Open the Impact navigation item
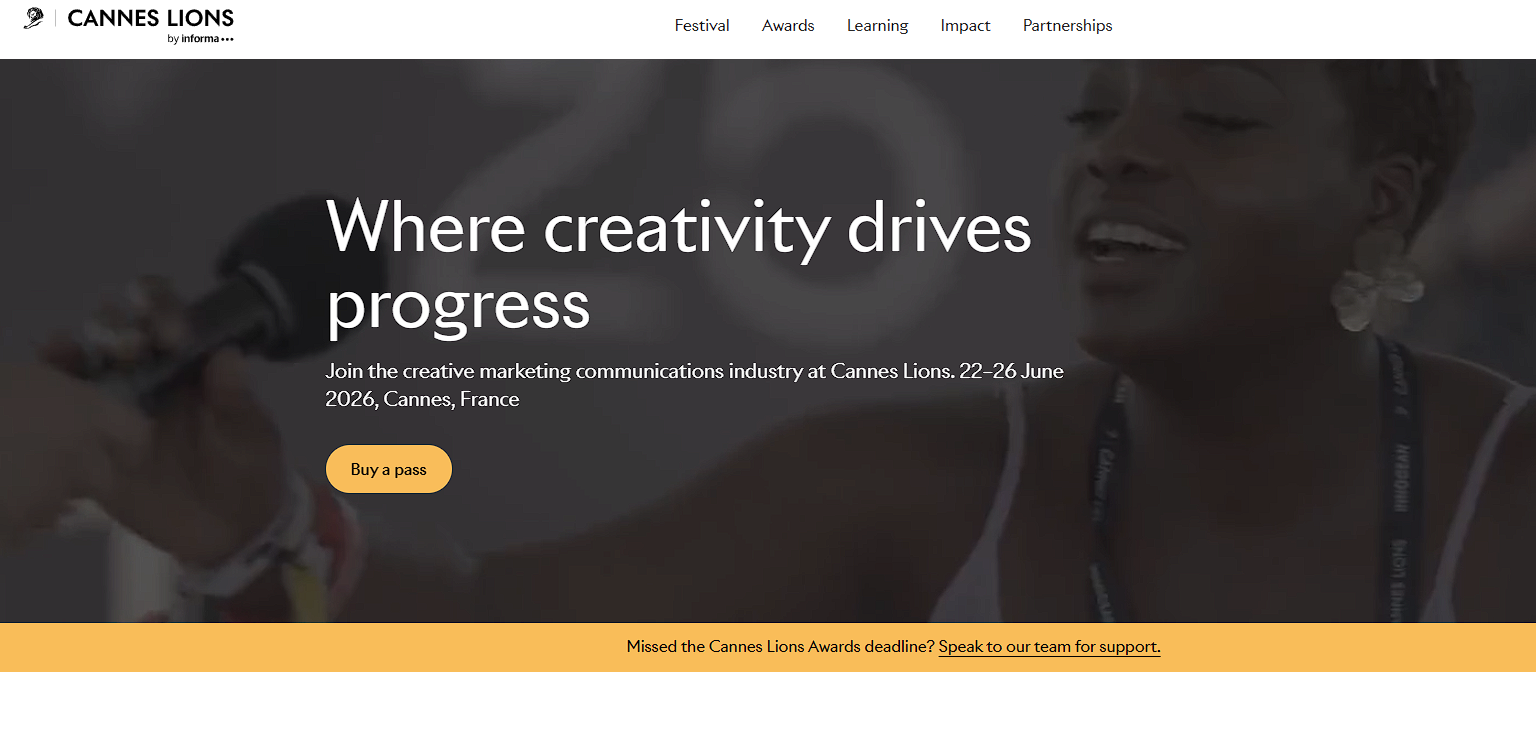 [965, 26]
